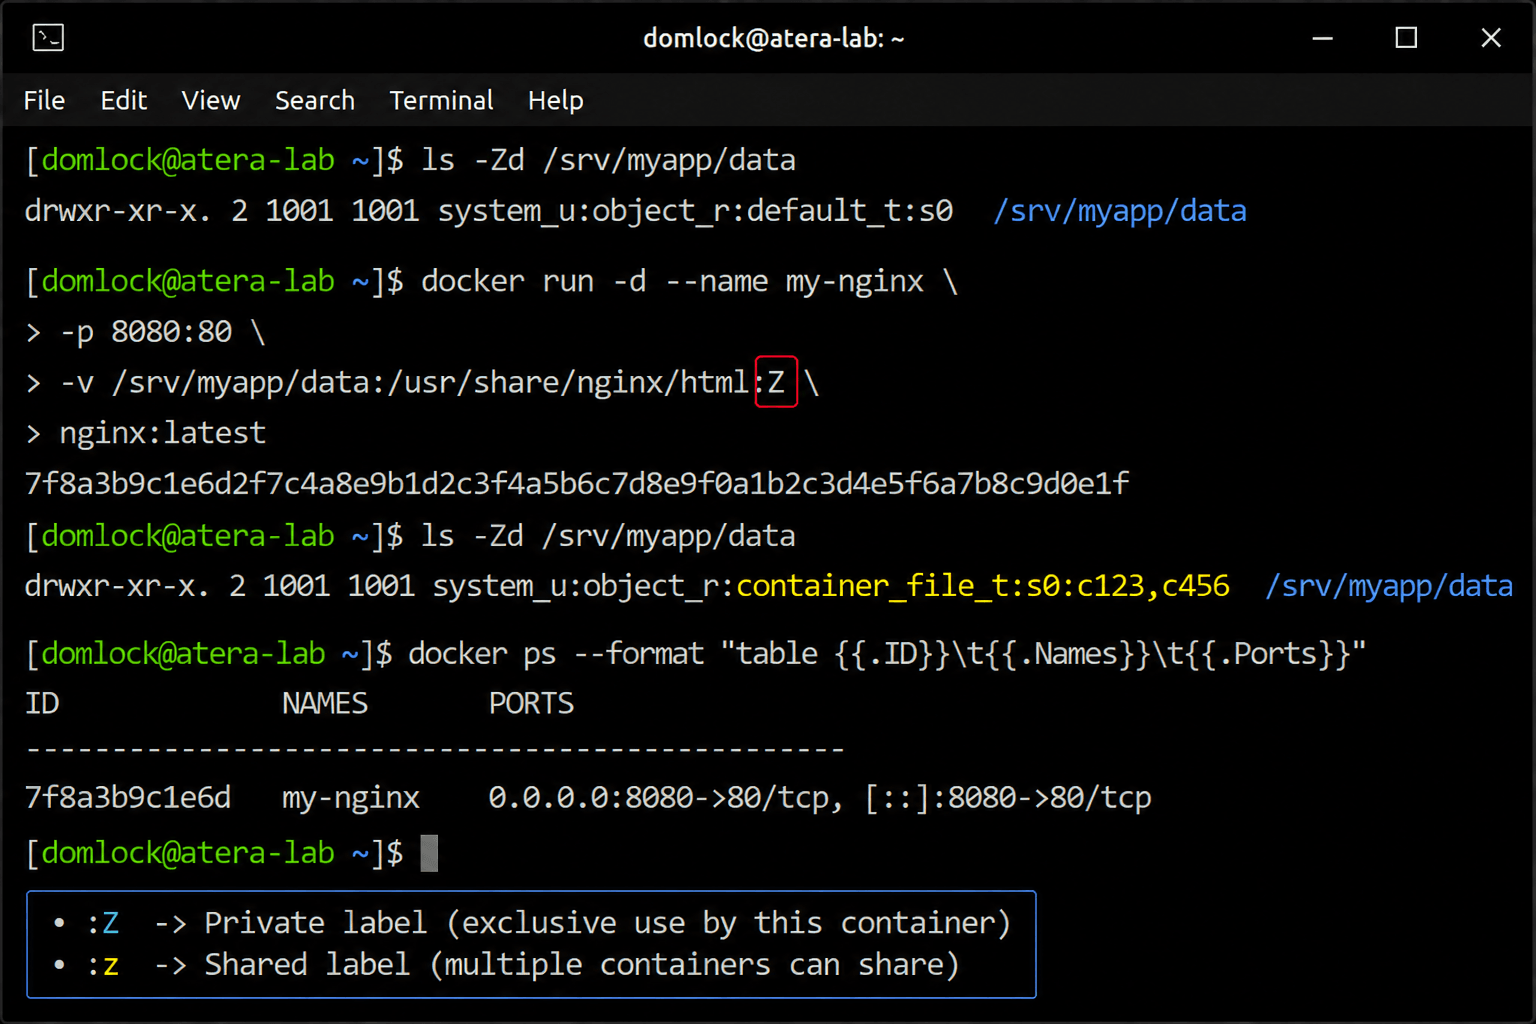Click the blue /srv/myapp/data path after container_file_t

[x=1389, y=585]
